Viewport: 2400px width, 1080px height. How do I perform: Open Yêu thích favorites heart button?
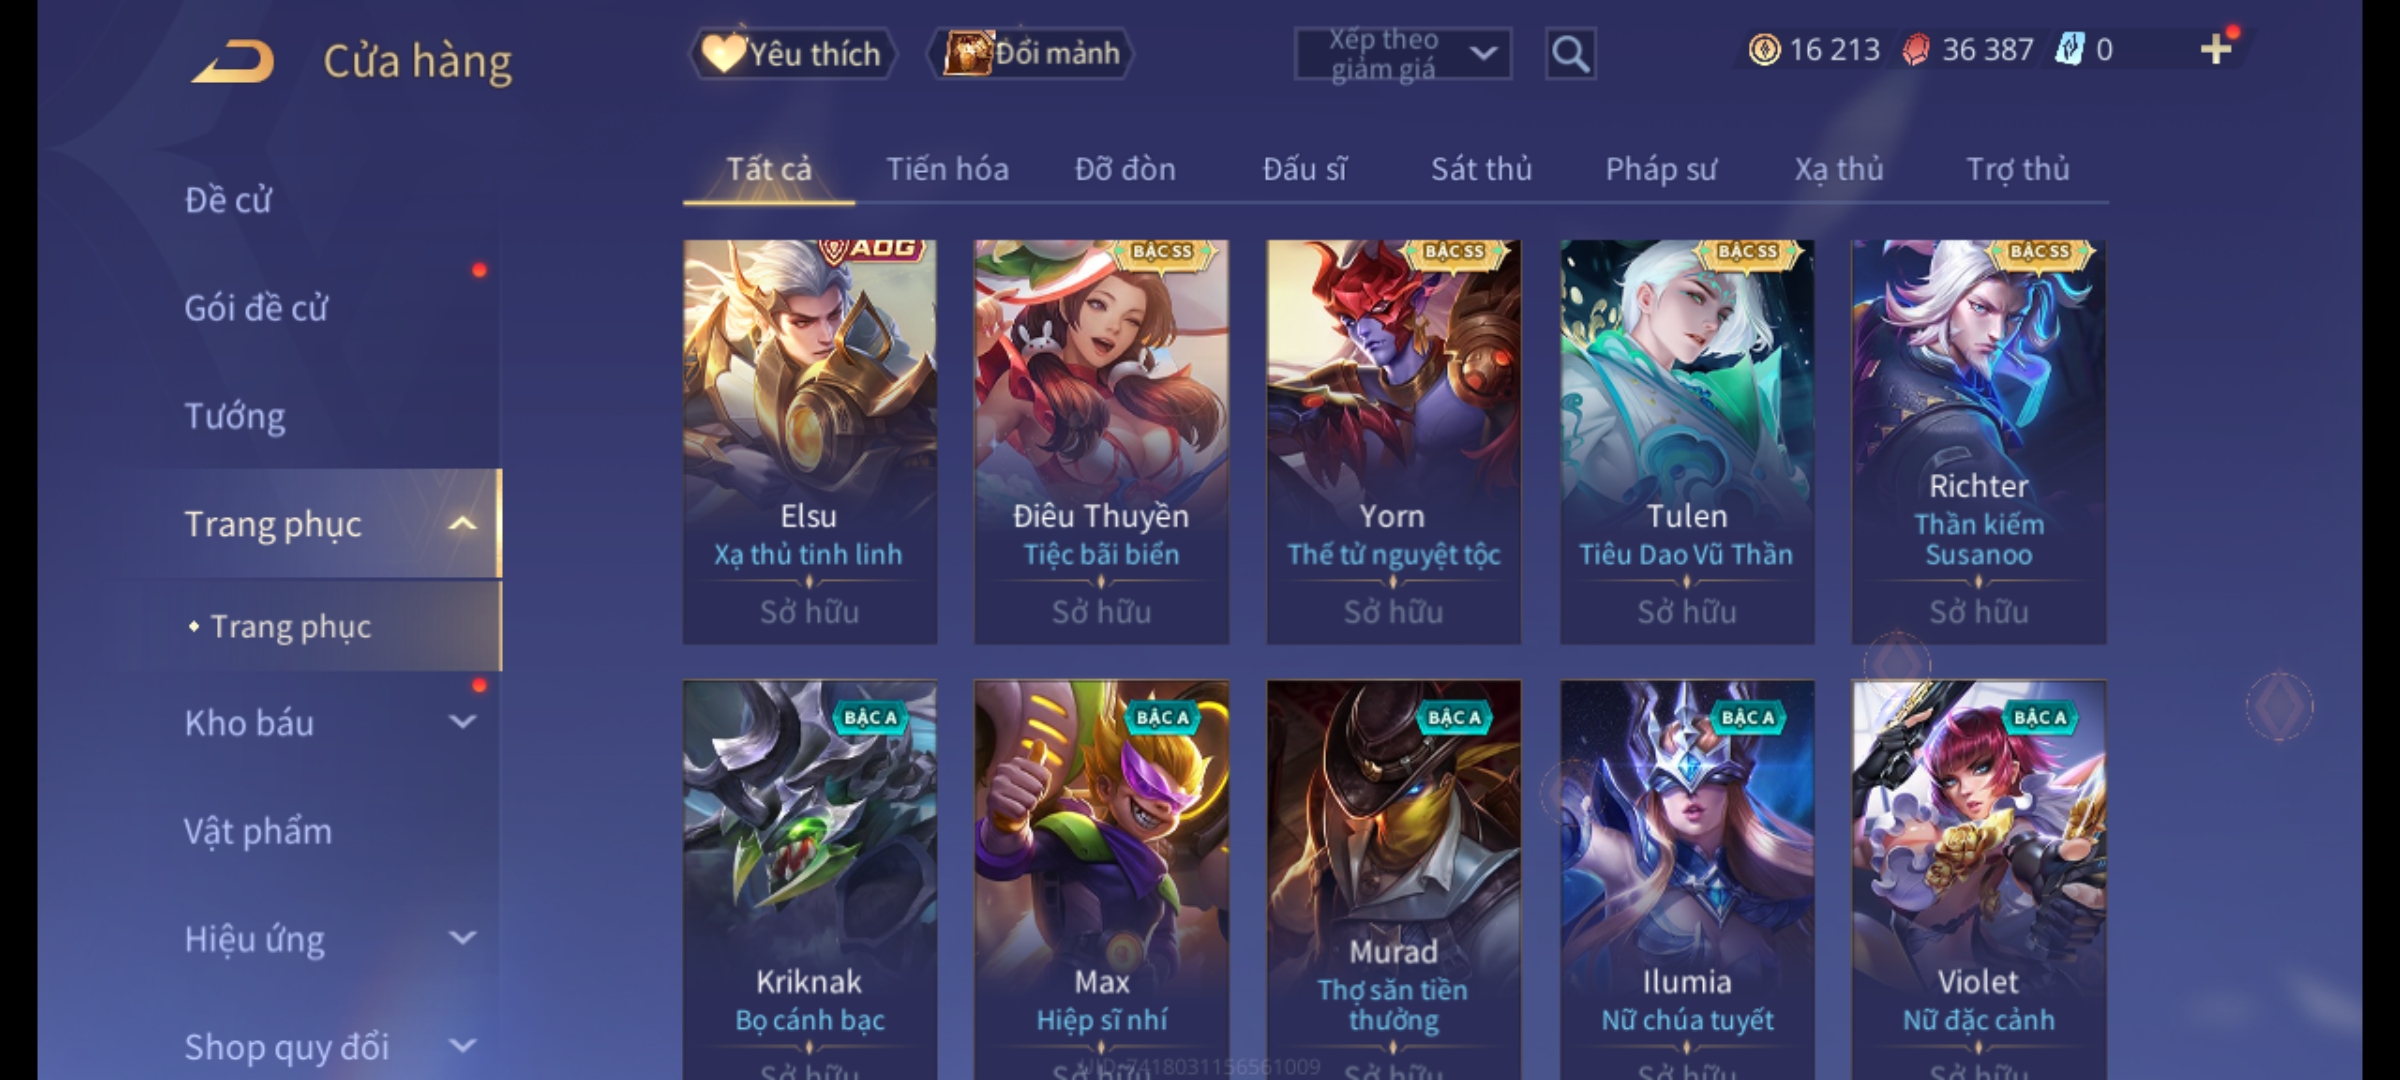click(793, 53)
